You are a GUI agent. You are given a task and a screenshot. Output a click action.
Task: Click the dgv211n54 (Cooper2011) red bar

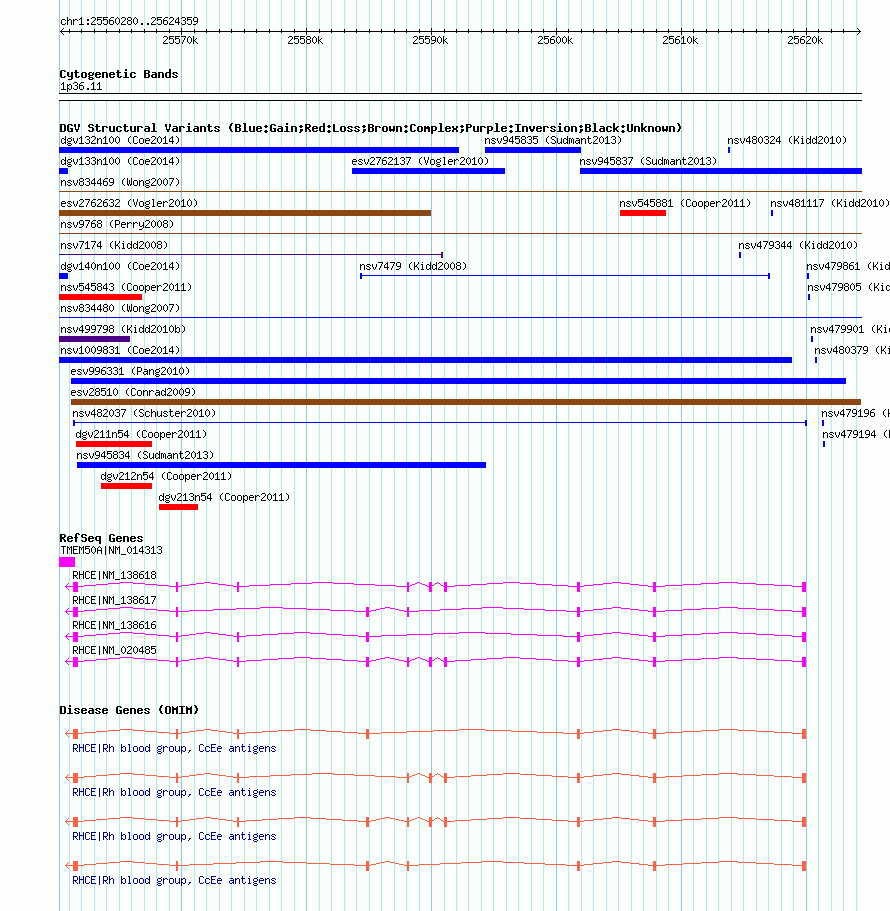tap(114, 444)
